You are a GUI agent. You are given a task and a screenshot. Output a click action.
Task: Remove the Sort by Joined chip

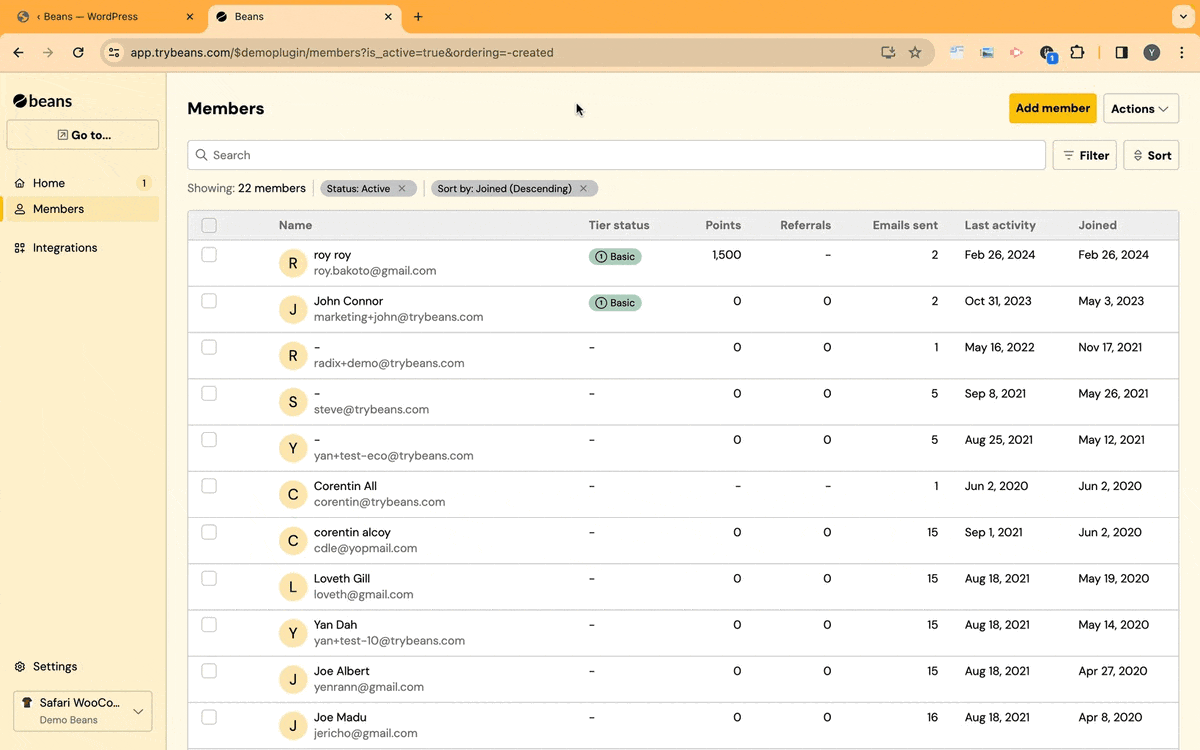[x=583, y=188]
